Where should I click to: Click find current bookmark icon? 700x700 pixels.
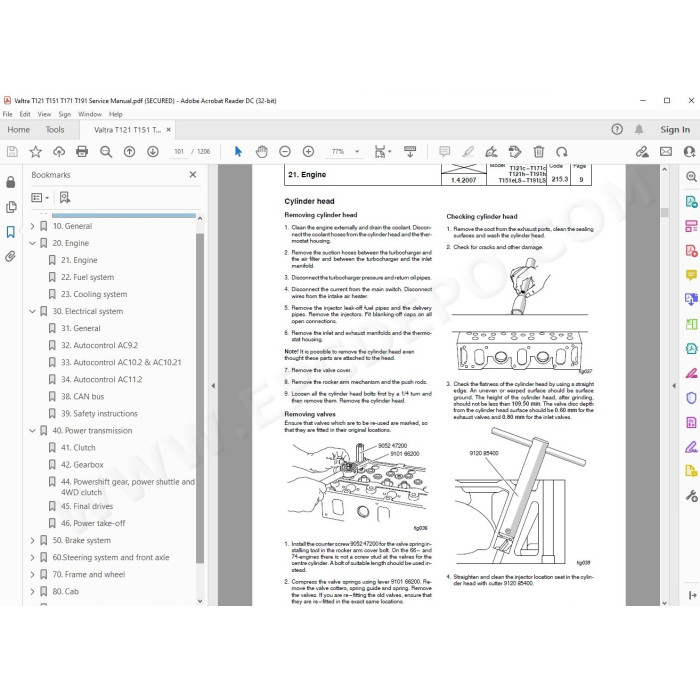pos(65,197)
